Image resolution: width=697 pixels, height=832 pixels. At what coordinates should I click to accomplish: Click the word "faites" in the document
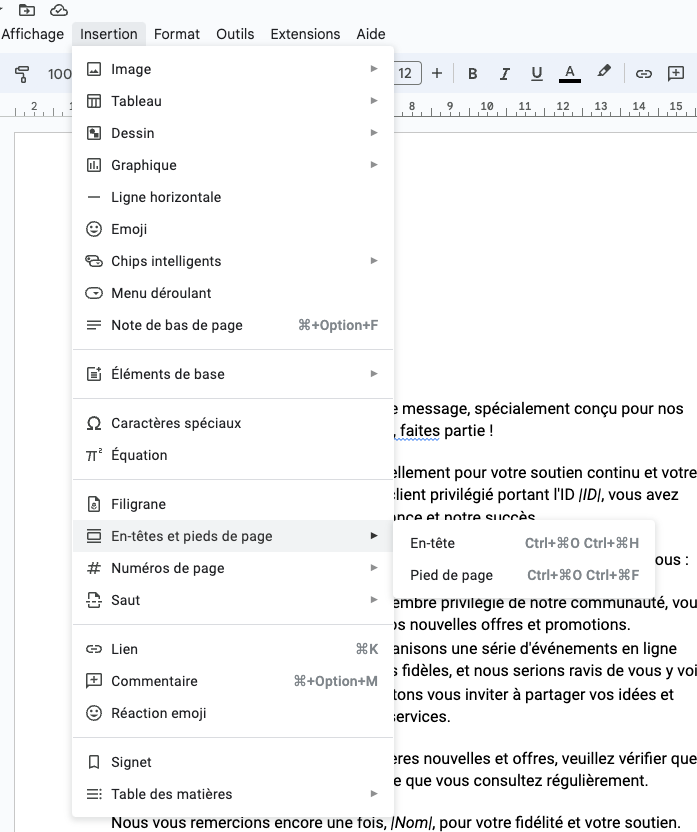pos(421,430)
